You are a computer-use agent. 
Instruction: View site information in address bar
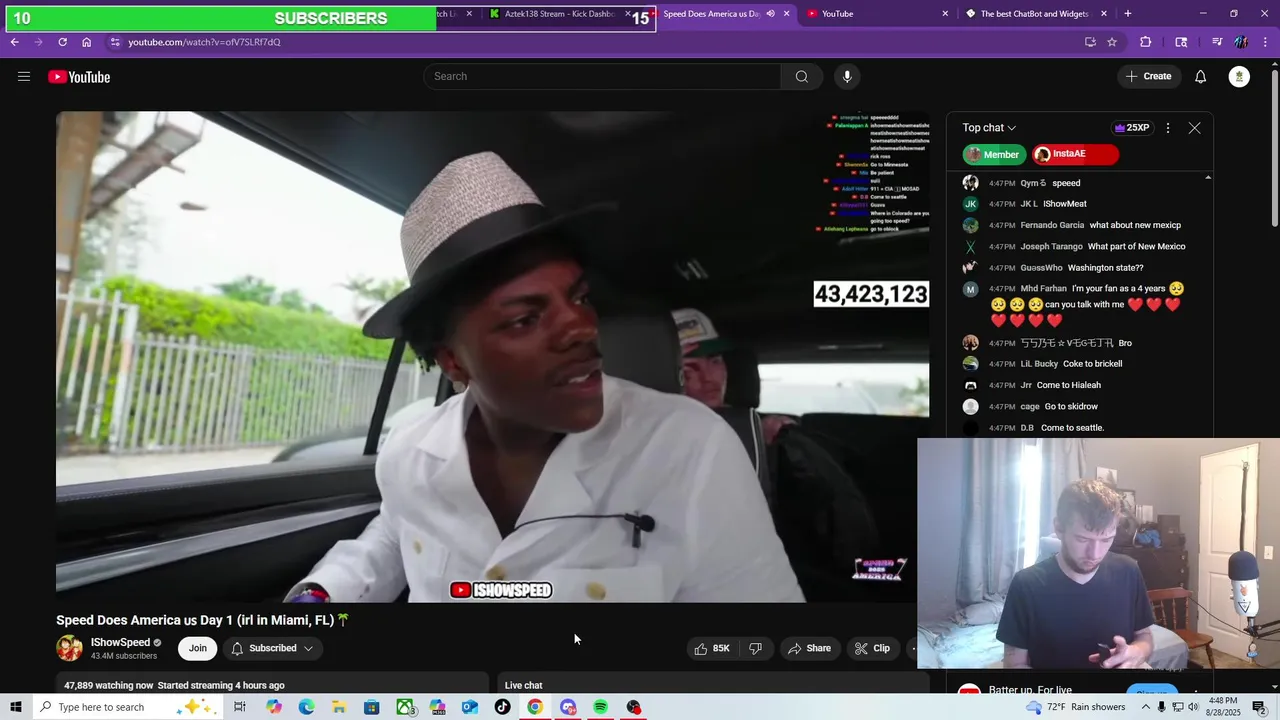click(x=115, y=42)
